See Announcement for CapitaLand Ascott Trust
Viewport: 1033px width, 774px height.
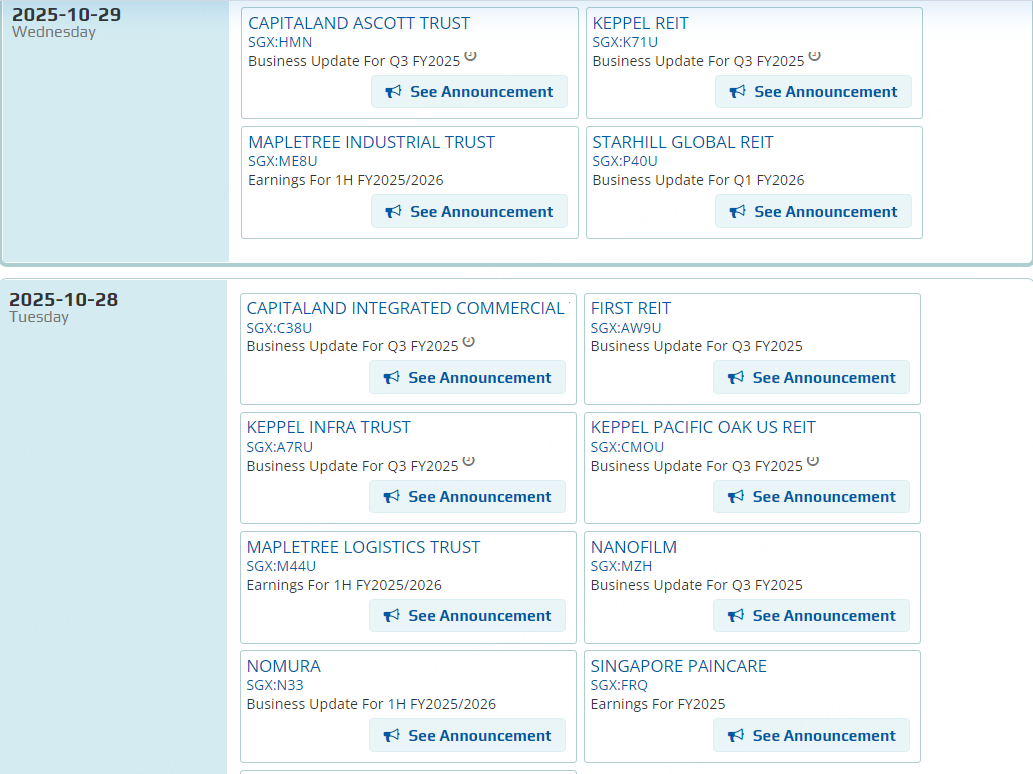click(x=469, y=92)
